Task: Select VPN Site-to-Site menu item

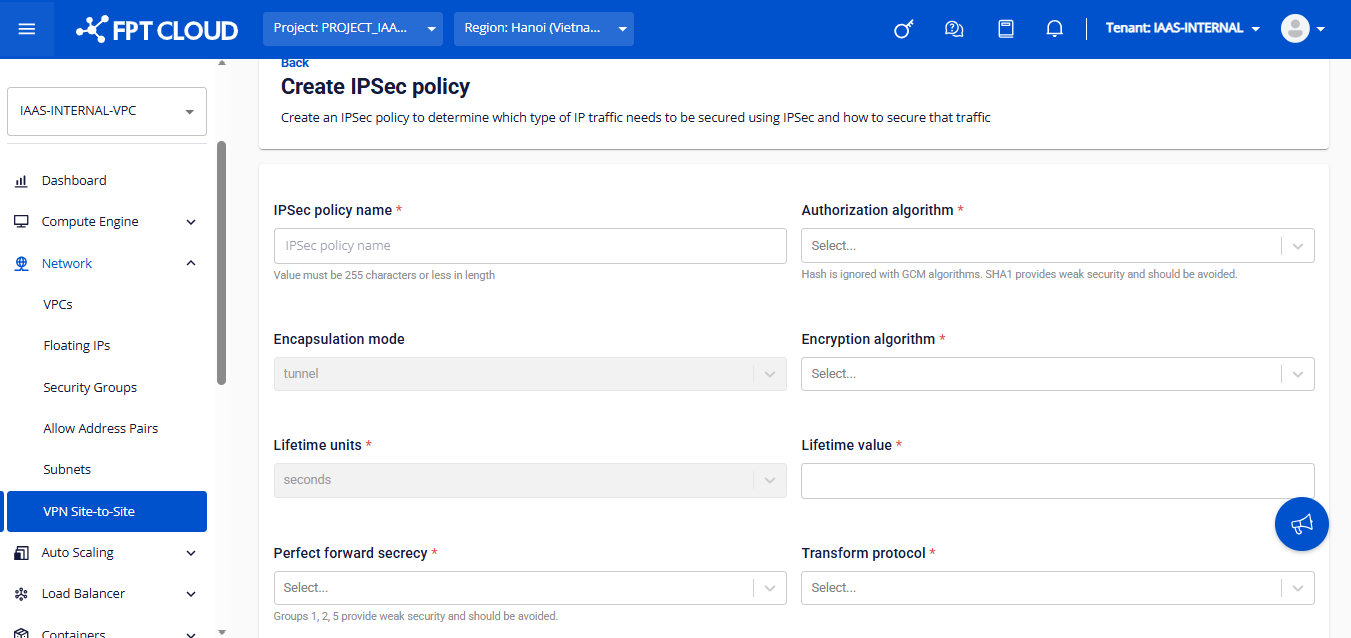Action: tap(107, 511)
